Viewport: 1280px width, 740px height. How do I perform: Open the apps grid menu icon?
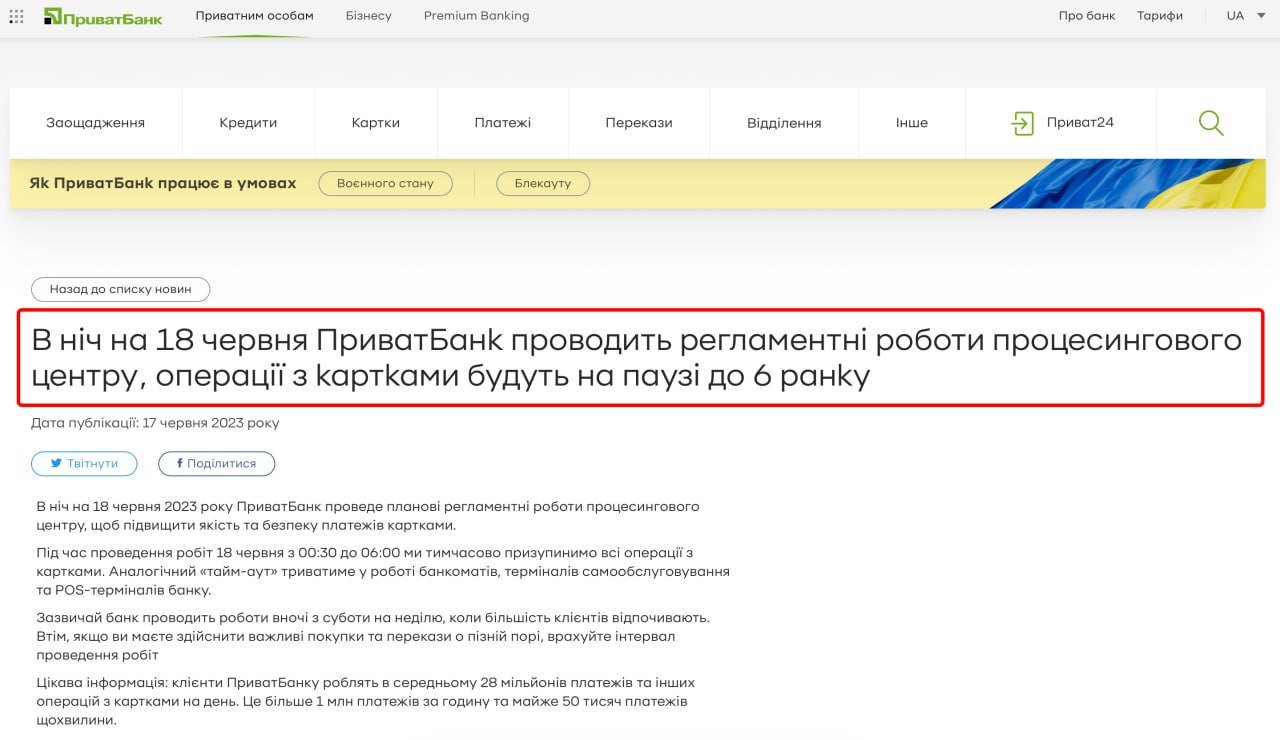(16, 16)
